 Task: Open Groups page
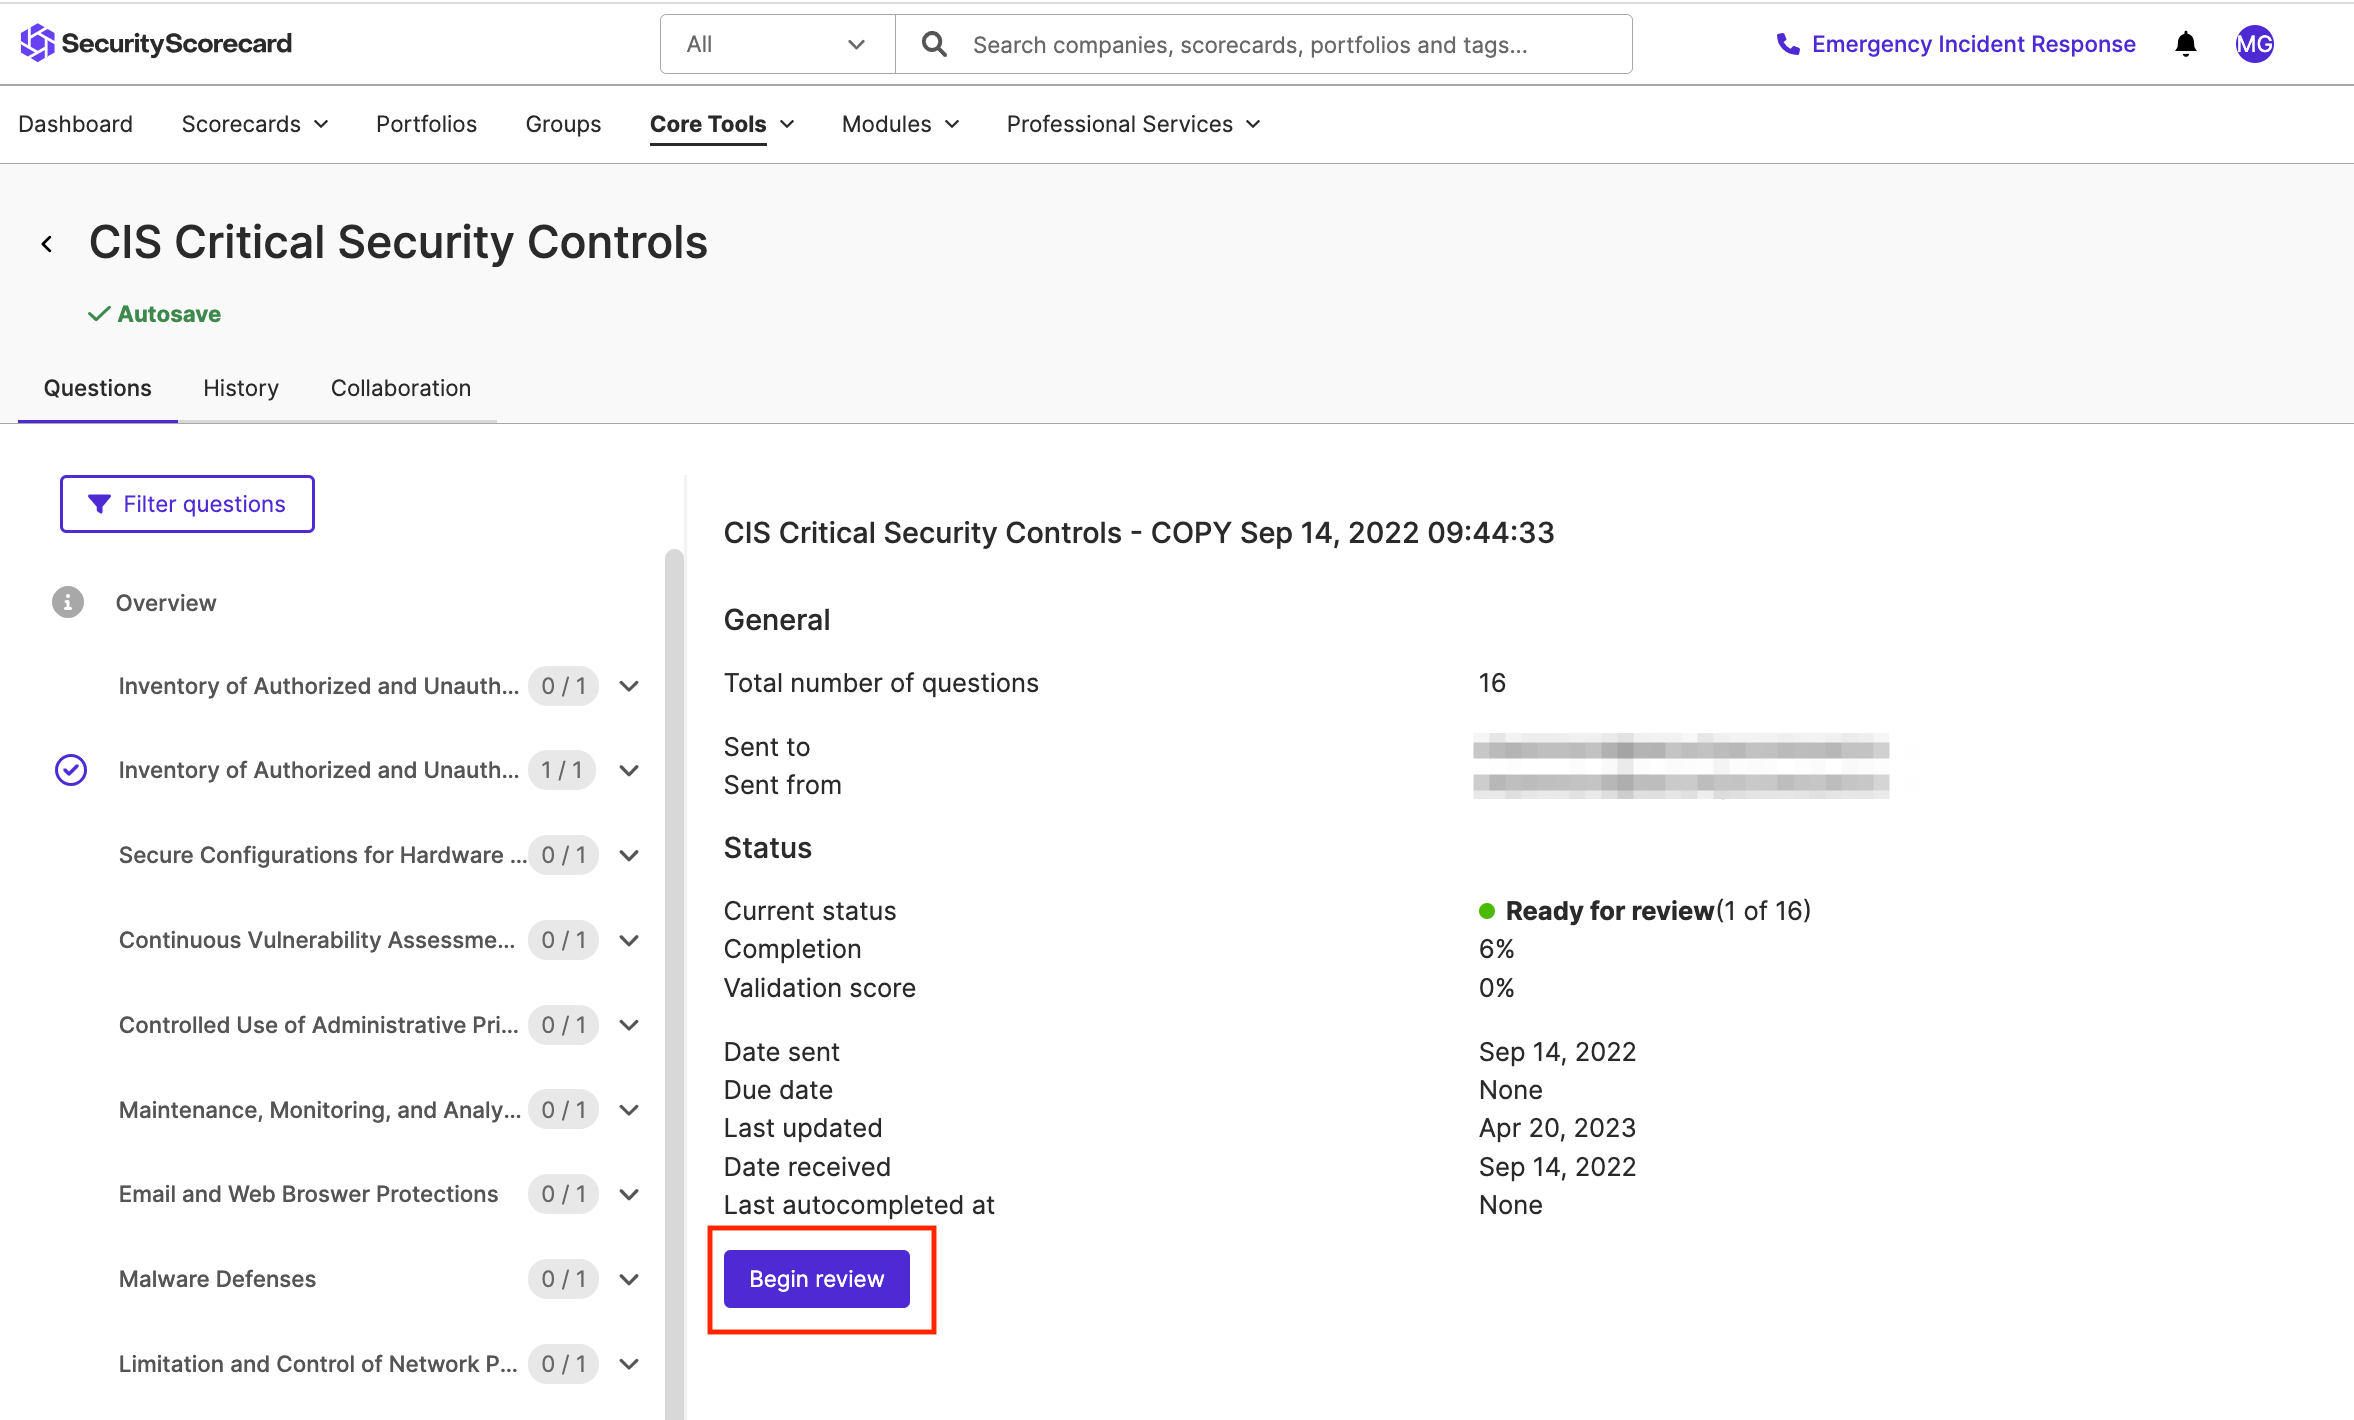[563, 124]
